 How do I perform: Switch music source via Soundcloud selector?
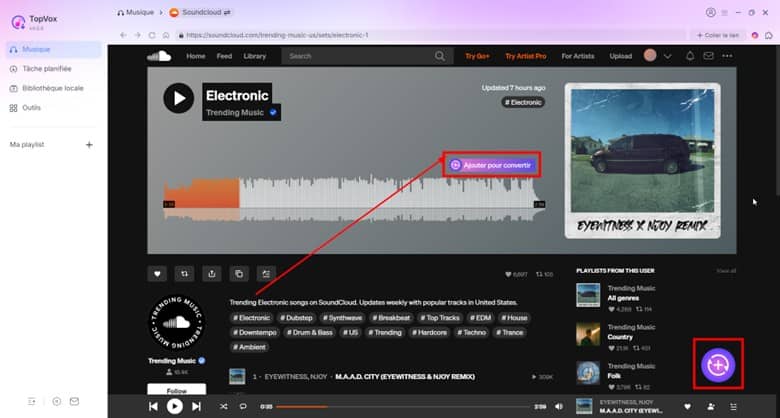pos(200,12)
